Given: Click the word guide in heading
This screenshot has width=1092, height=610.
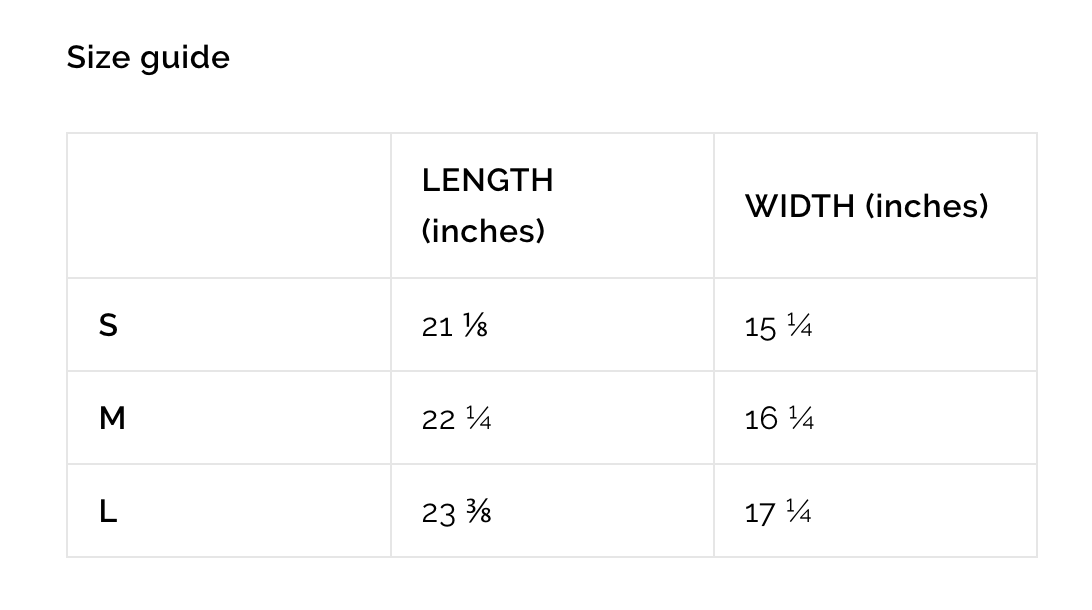Looking at the screenshot, I should (185, 58).
